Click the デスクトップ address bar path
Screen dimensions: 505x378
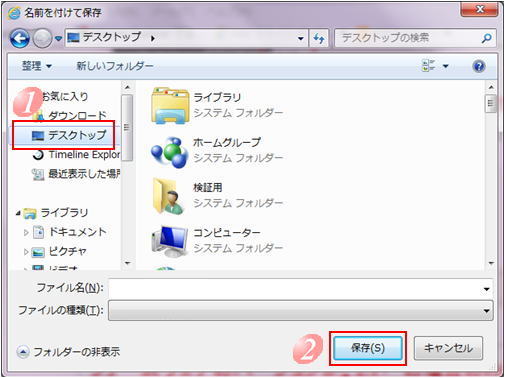click(x=112, y=37)
